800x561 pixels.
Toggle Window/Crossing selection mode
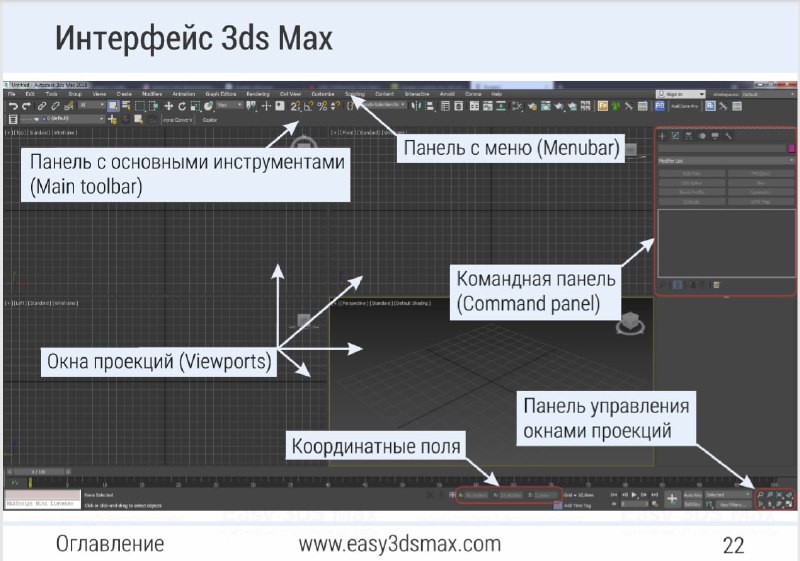[153, 106]
